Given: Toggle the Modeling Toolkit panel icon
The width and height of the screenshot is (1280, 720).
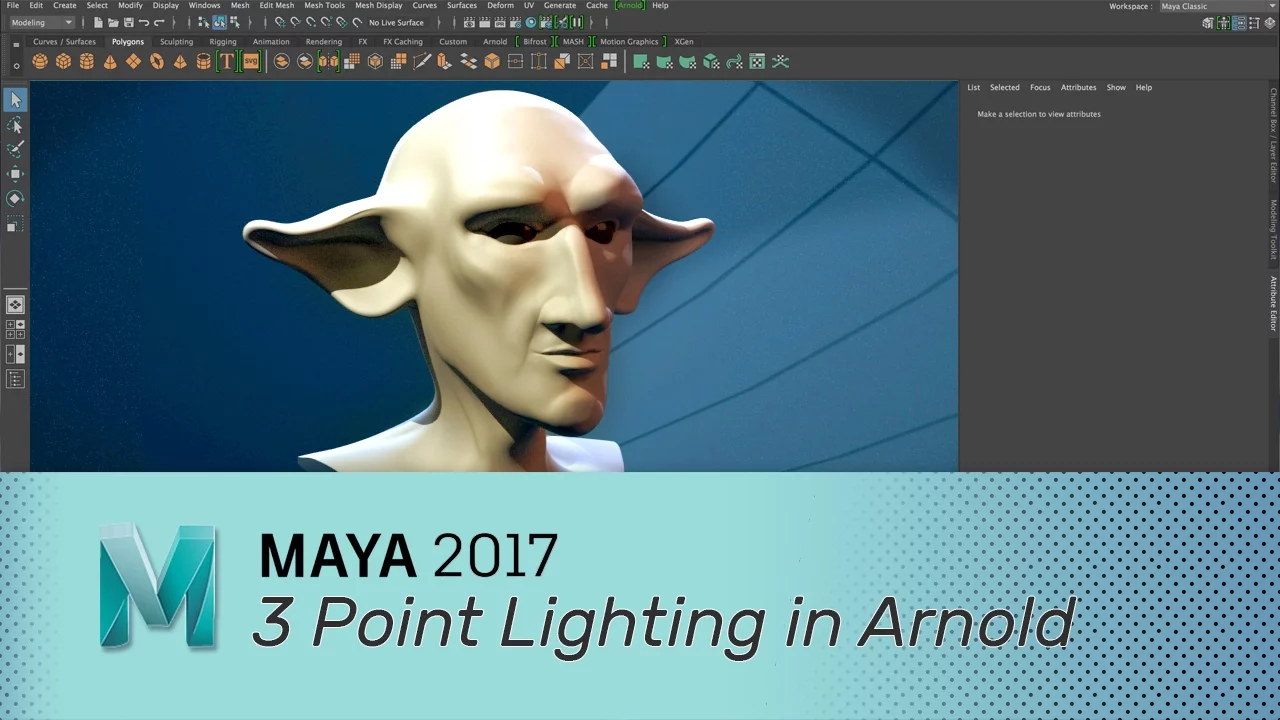Looking at the screenshot, I should pos(1208,23).
